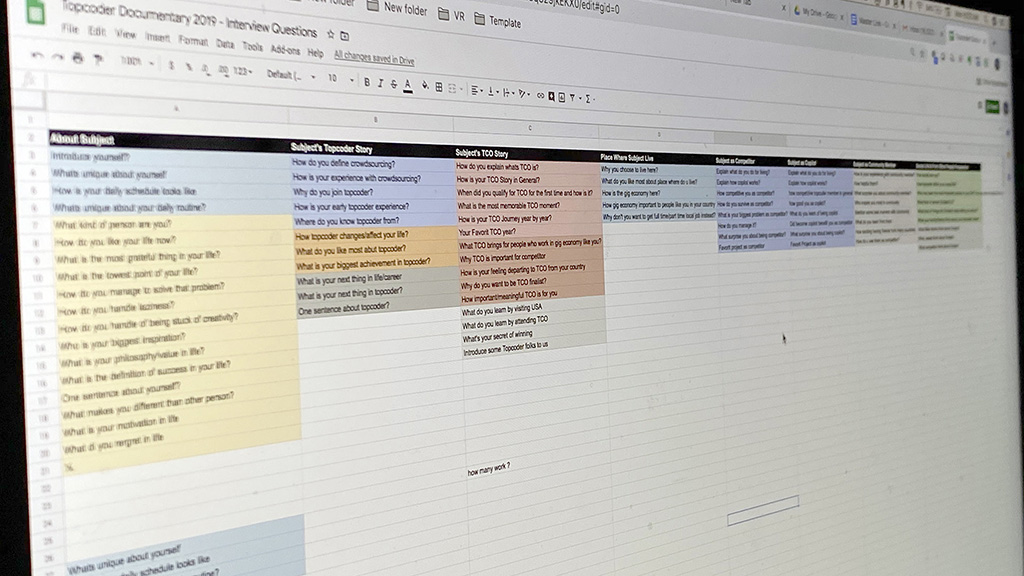The image size is (1024, 576).
Task: Undo the last action
Action: coord(38,56)
